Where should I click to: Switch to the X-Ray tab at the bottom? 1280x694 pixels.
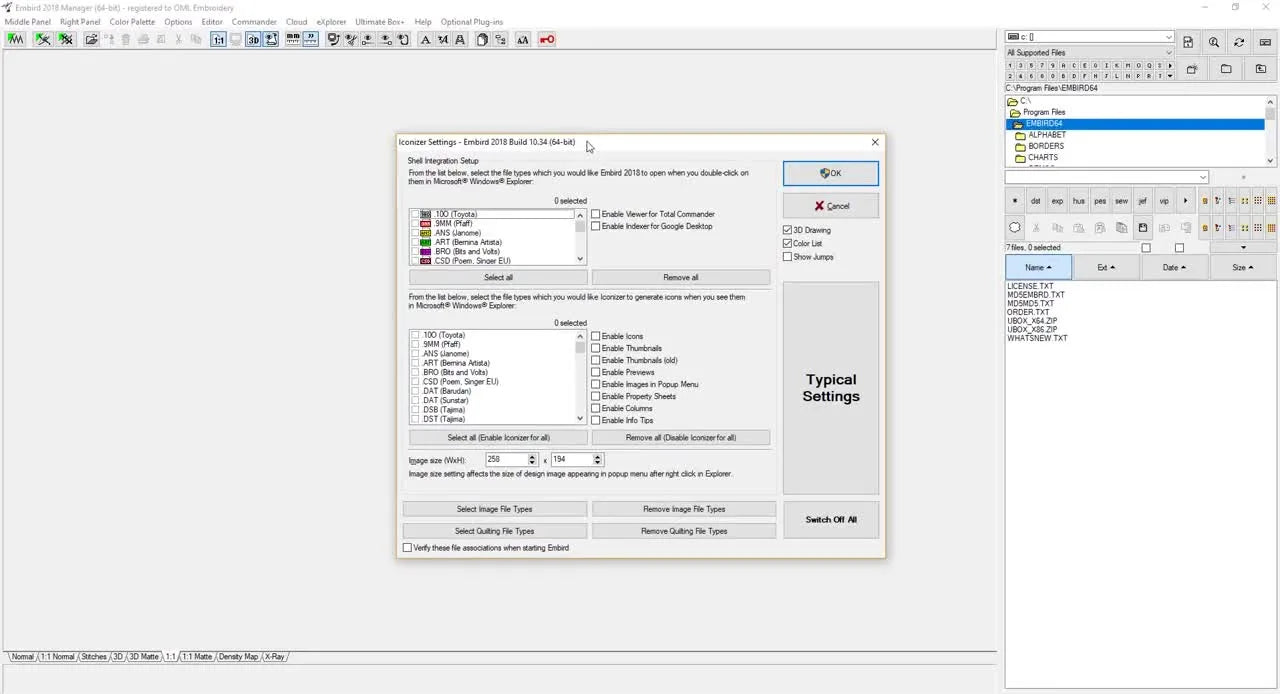pyautogui.click(x=274, y=656)
